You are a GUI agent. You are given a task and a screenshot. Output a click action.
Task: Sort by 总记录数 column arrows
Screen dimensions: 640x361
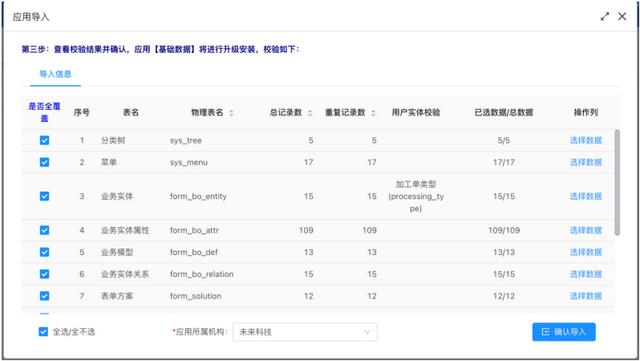[310, 113]
